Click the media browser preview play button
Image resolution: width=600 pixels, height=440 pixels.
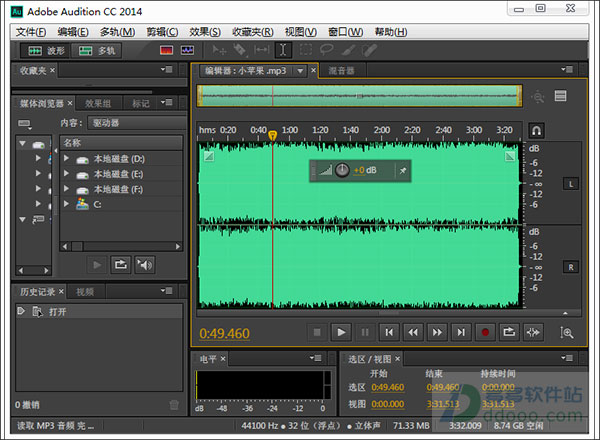pos(97,264)
